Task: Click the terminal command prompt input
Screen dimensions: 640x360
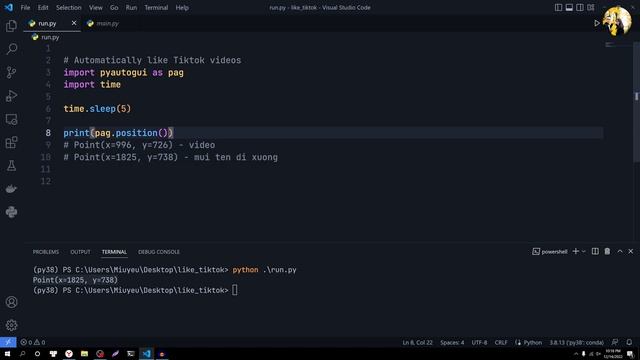Action: [235, 290]
